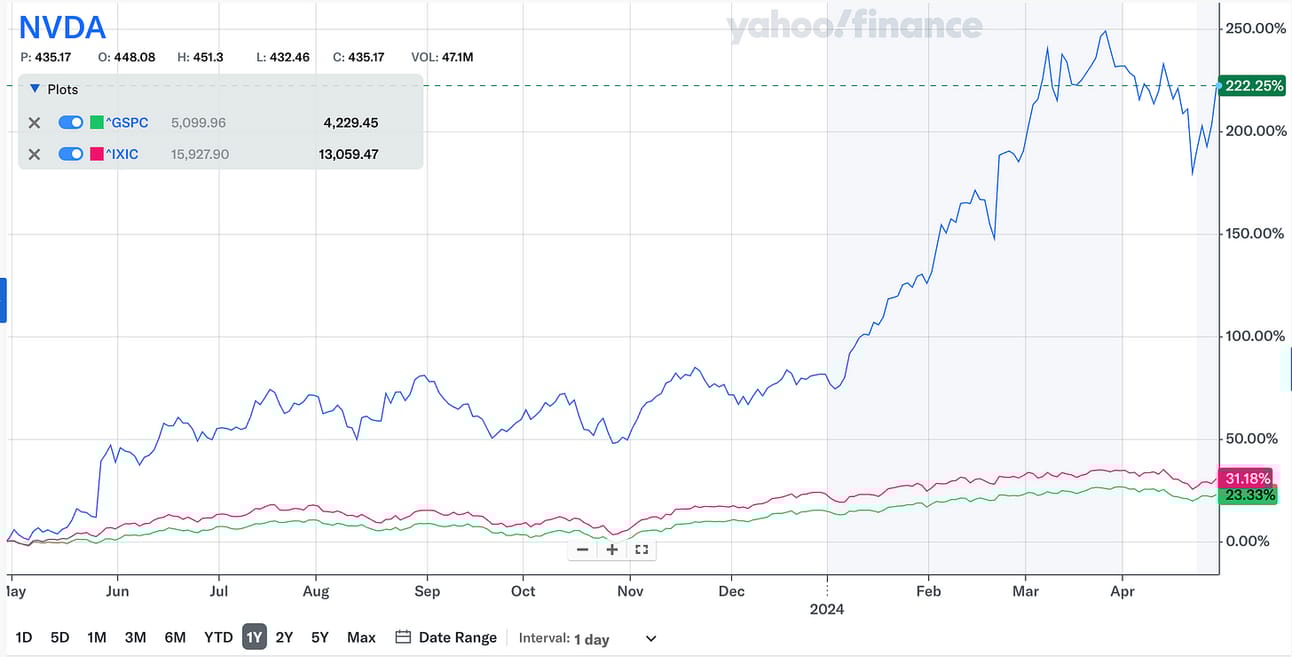Screen dimensions: 1292x657
Task: Click the Jun date axis label
Action: coord(118,591)
